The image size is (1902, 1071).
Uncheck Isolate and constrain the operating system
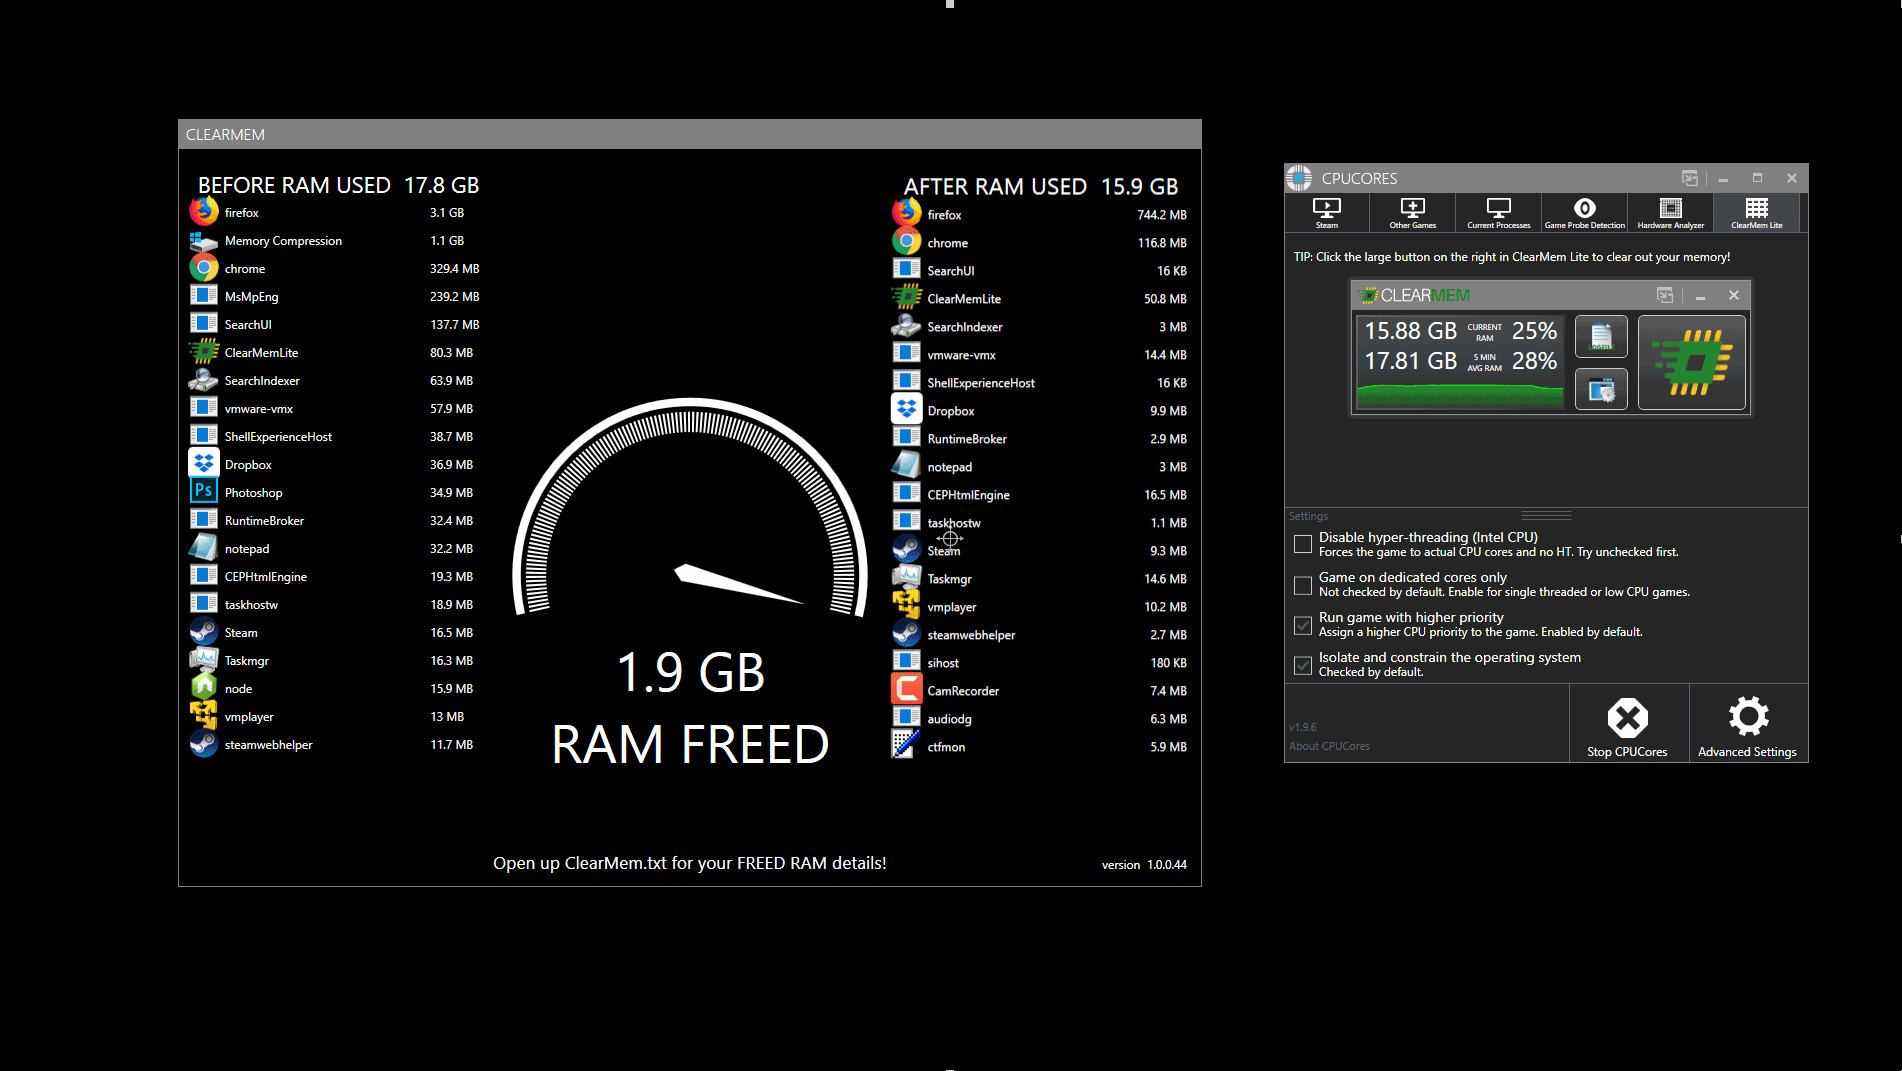click(1303, 665)
